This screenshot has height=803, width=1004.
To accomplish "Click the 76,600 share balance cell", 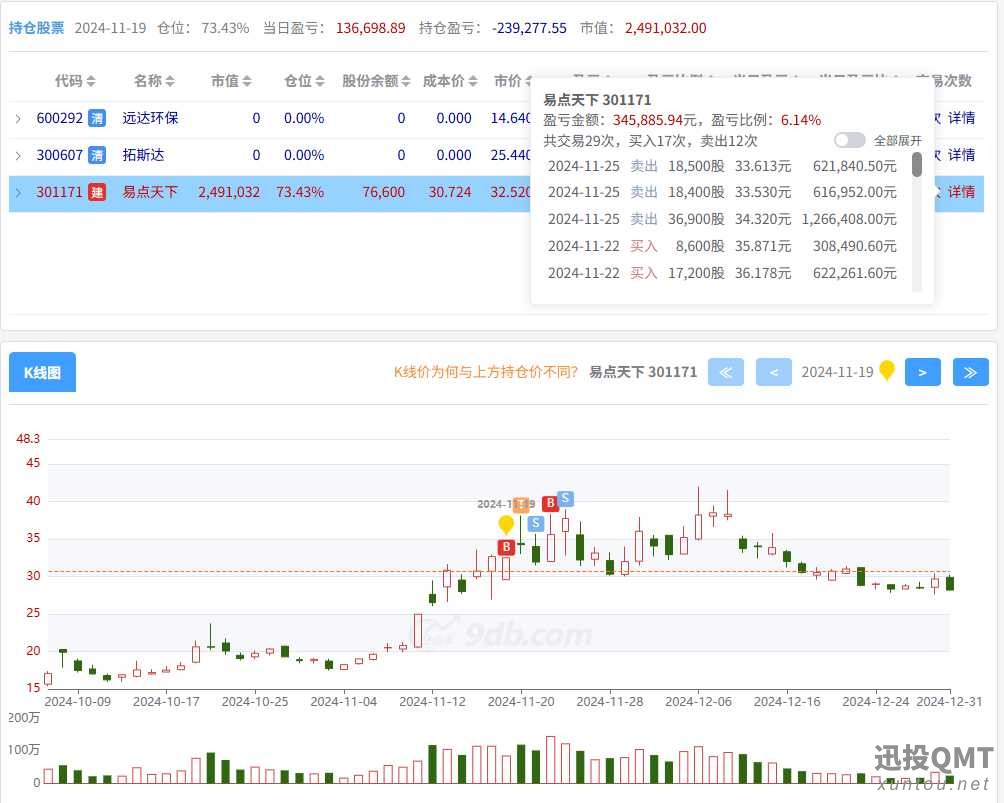I will [x=384, y=193].
